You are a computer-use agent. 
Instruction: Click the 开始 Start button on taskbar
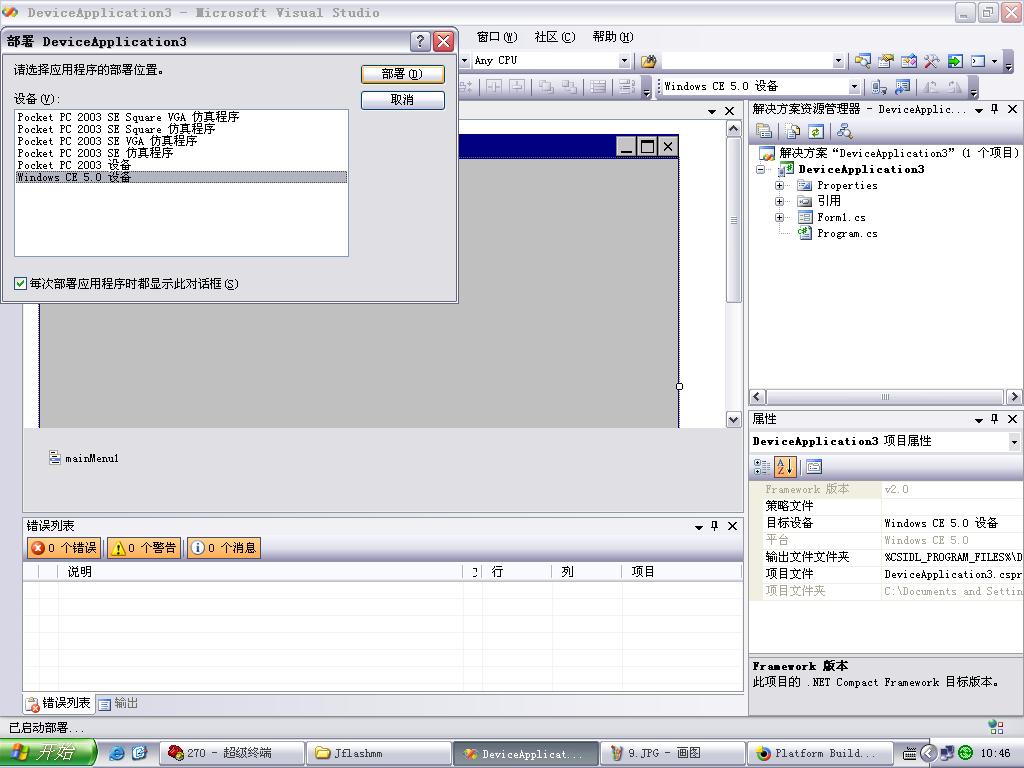(48, 752)
